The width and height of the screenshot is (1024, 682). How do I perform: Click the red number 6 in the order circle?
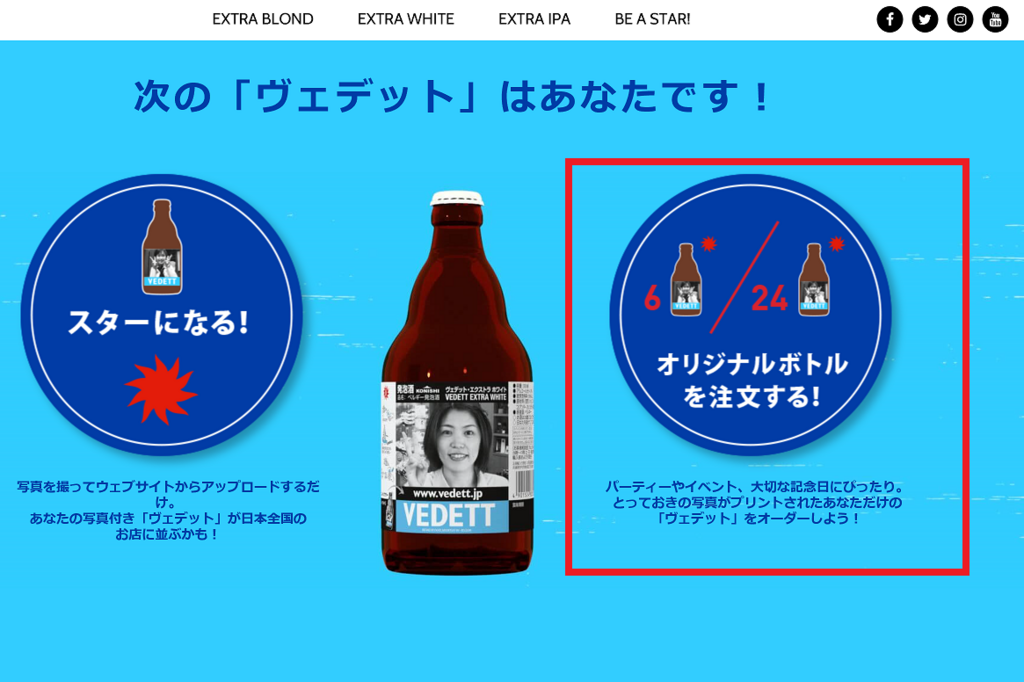[x=652, y=299]
